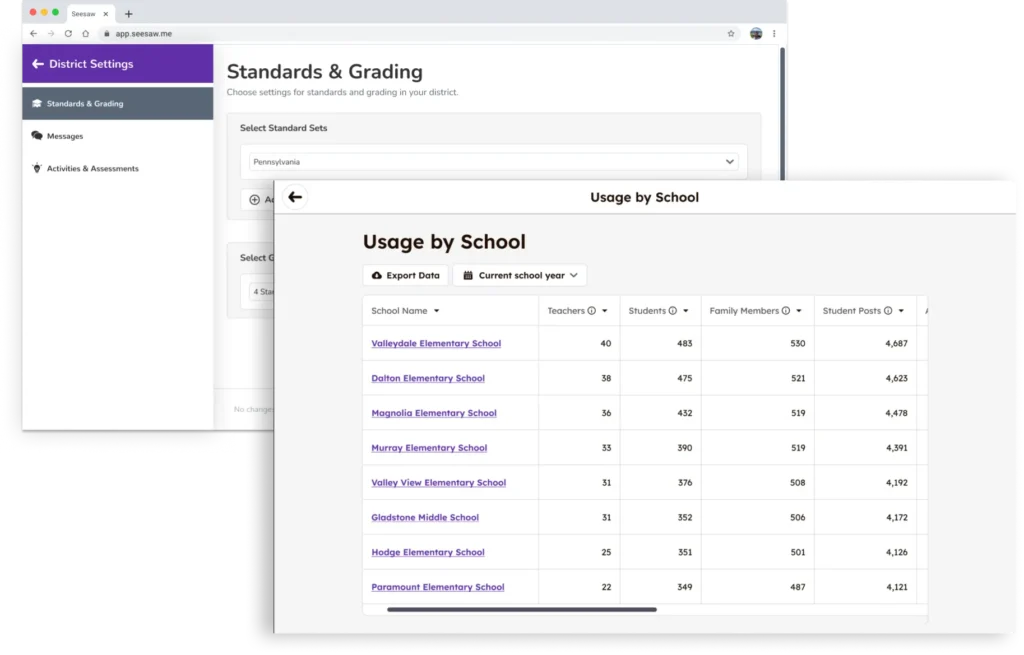The width and height of the screenshot is (1024, 655).
Task: Open Messages in the sidebar
Action: 118,136
